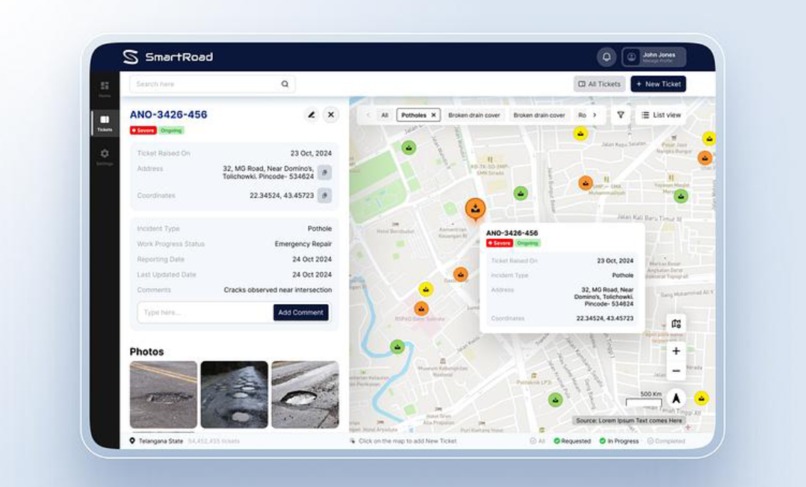This screenshot has width=806, height=487.
Task: Submit with the Add Comment button
Action: pyautogui.click(x=301, y=312)
